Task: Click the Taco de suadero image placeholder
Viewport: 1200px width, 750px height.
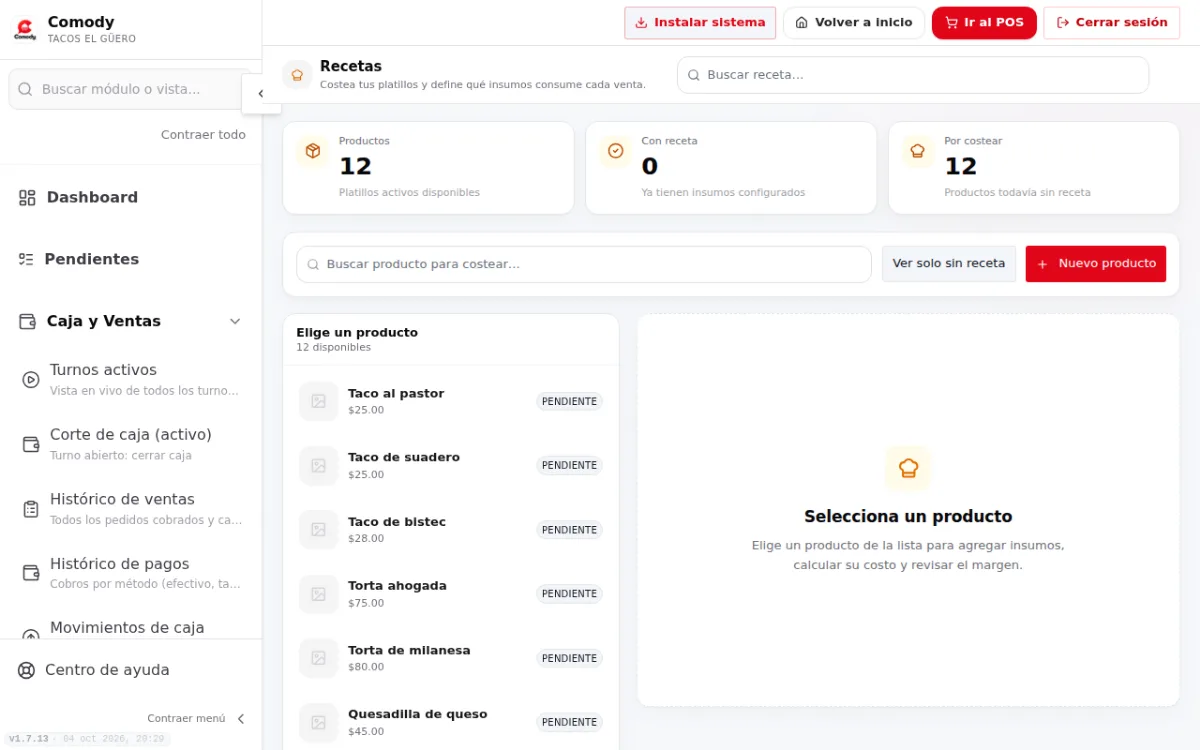Action: [x=319, y=465]
